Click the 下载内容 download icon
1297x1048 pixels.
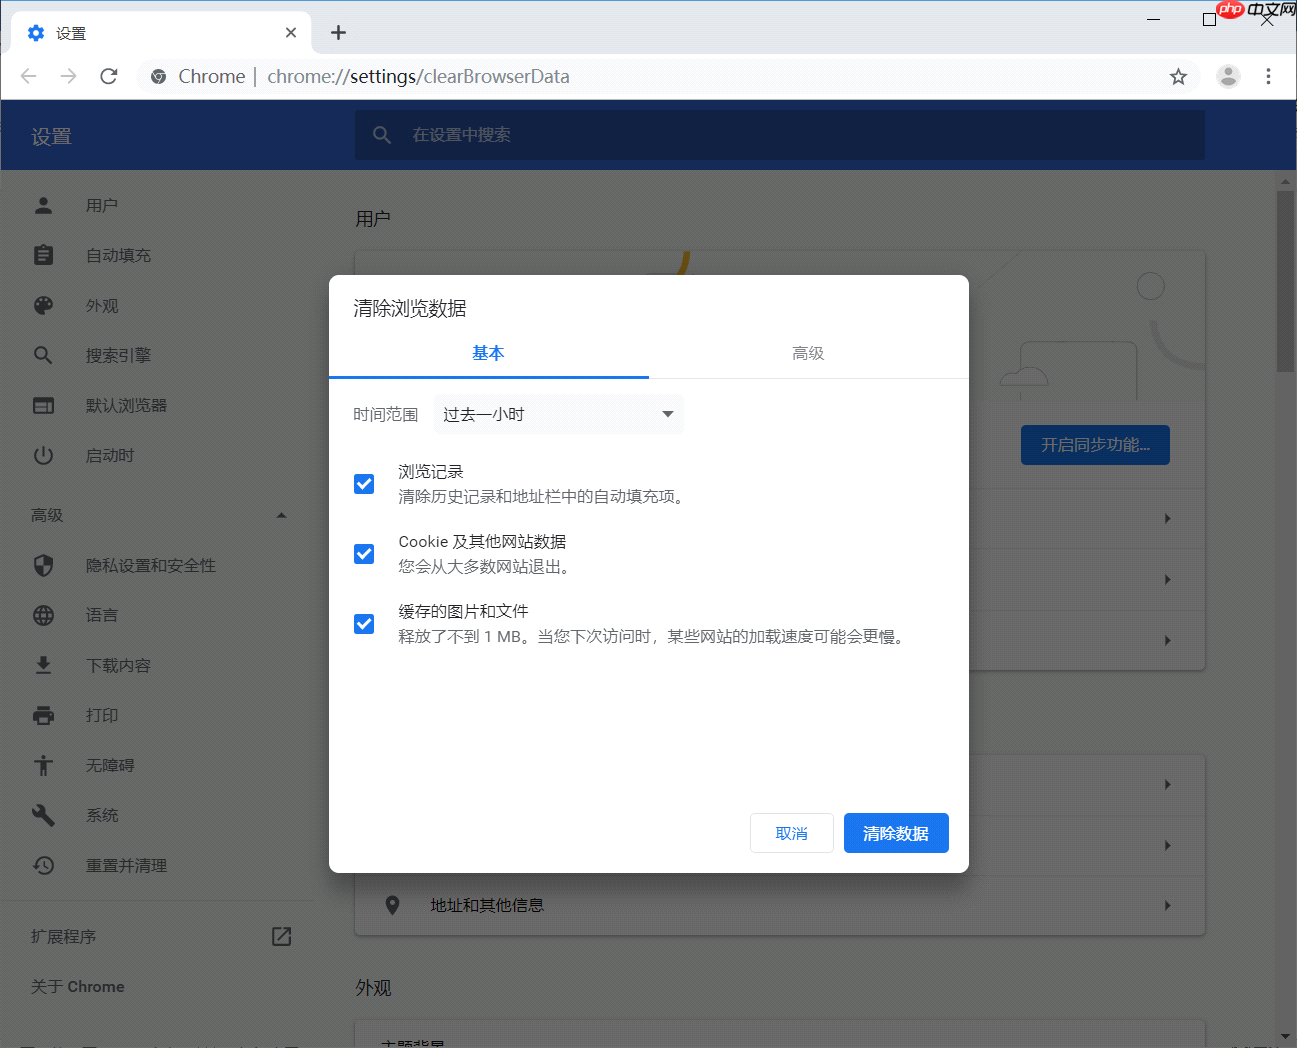[43, 665]
